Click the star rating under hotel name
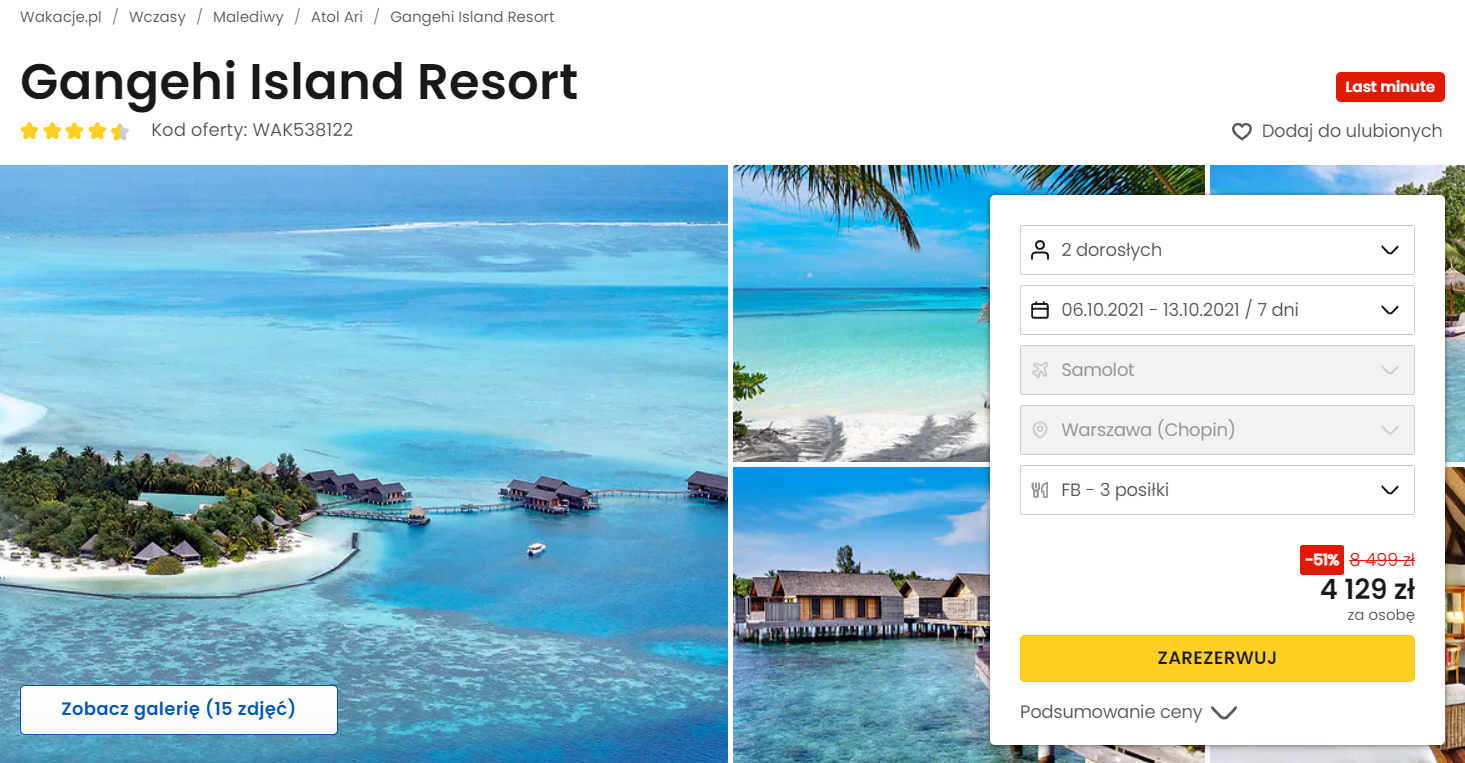The height and width of the screenshot is (763, 1465). pos(75,131)
